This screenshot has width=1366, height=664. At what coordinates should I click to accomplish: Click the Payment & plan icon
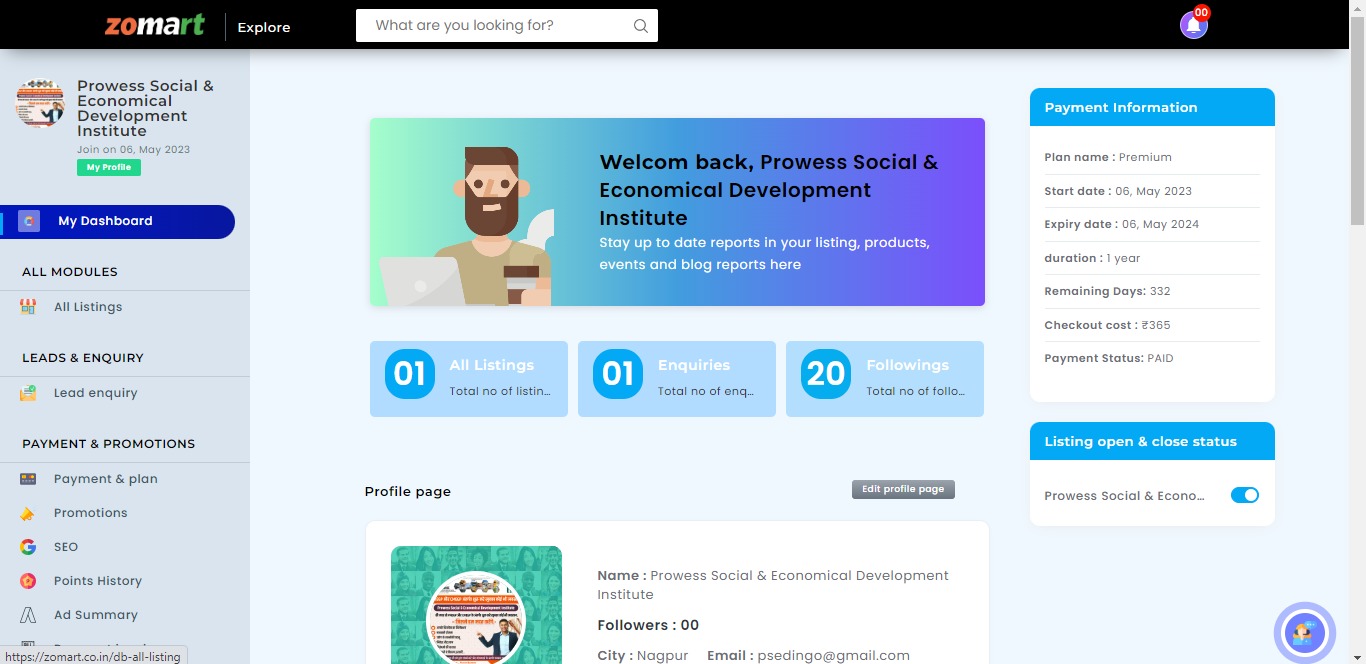(x=28, y=479)
